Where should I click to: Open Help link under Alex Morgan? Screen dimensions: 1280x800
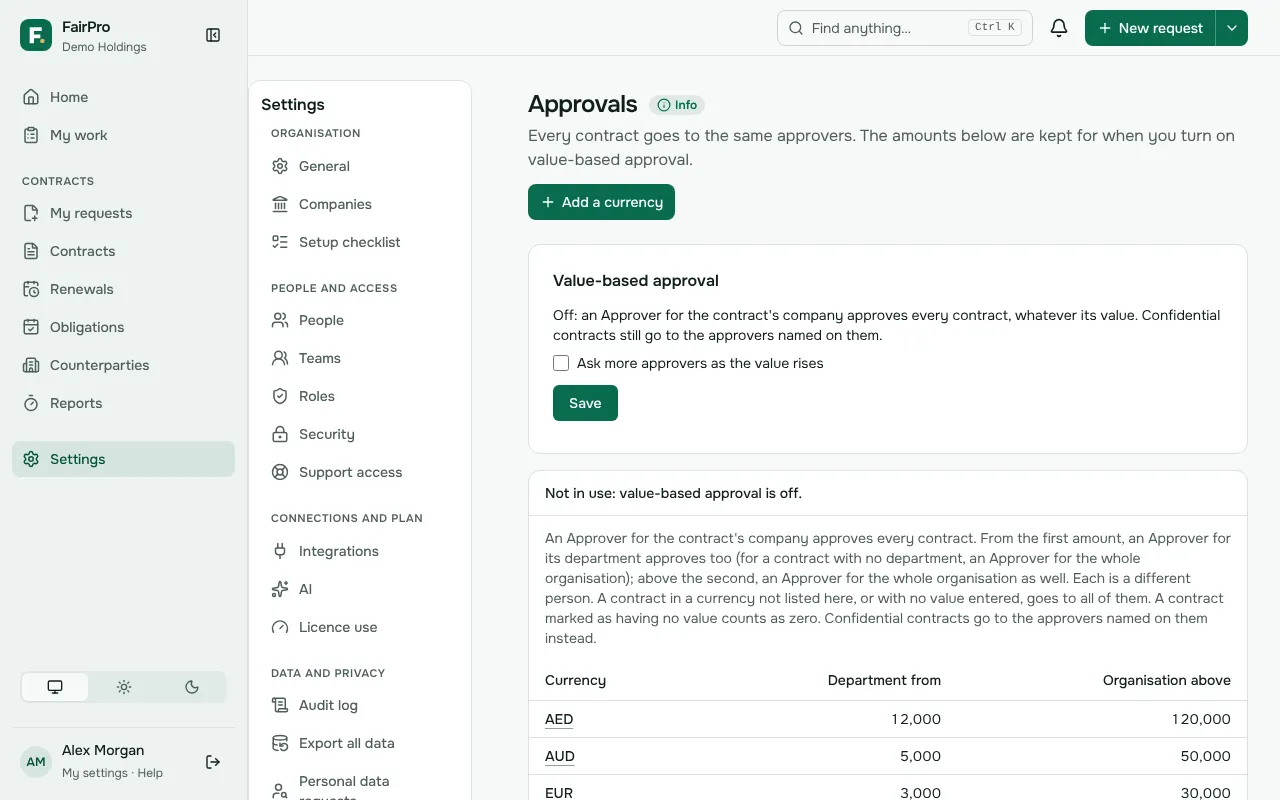[x=150, y=773]
